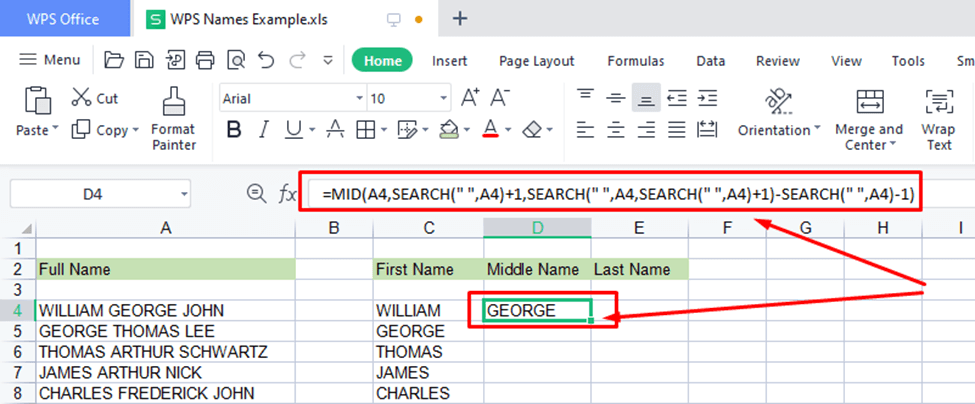
Task: Click the Clear eraser icon
Action: tap(533, 130)
